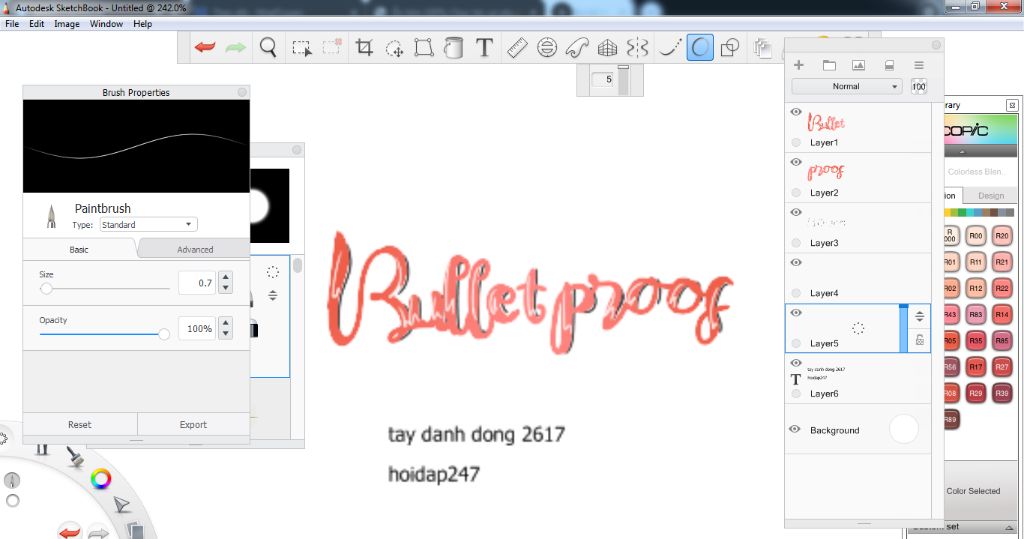The width and height of the screenshot is (1024, 539).
Task: Click the Opacity slider handle
Action: pos(164,334)
